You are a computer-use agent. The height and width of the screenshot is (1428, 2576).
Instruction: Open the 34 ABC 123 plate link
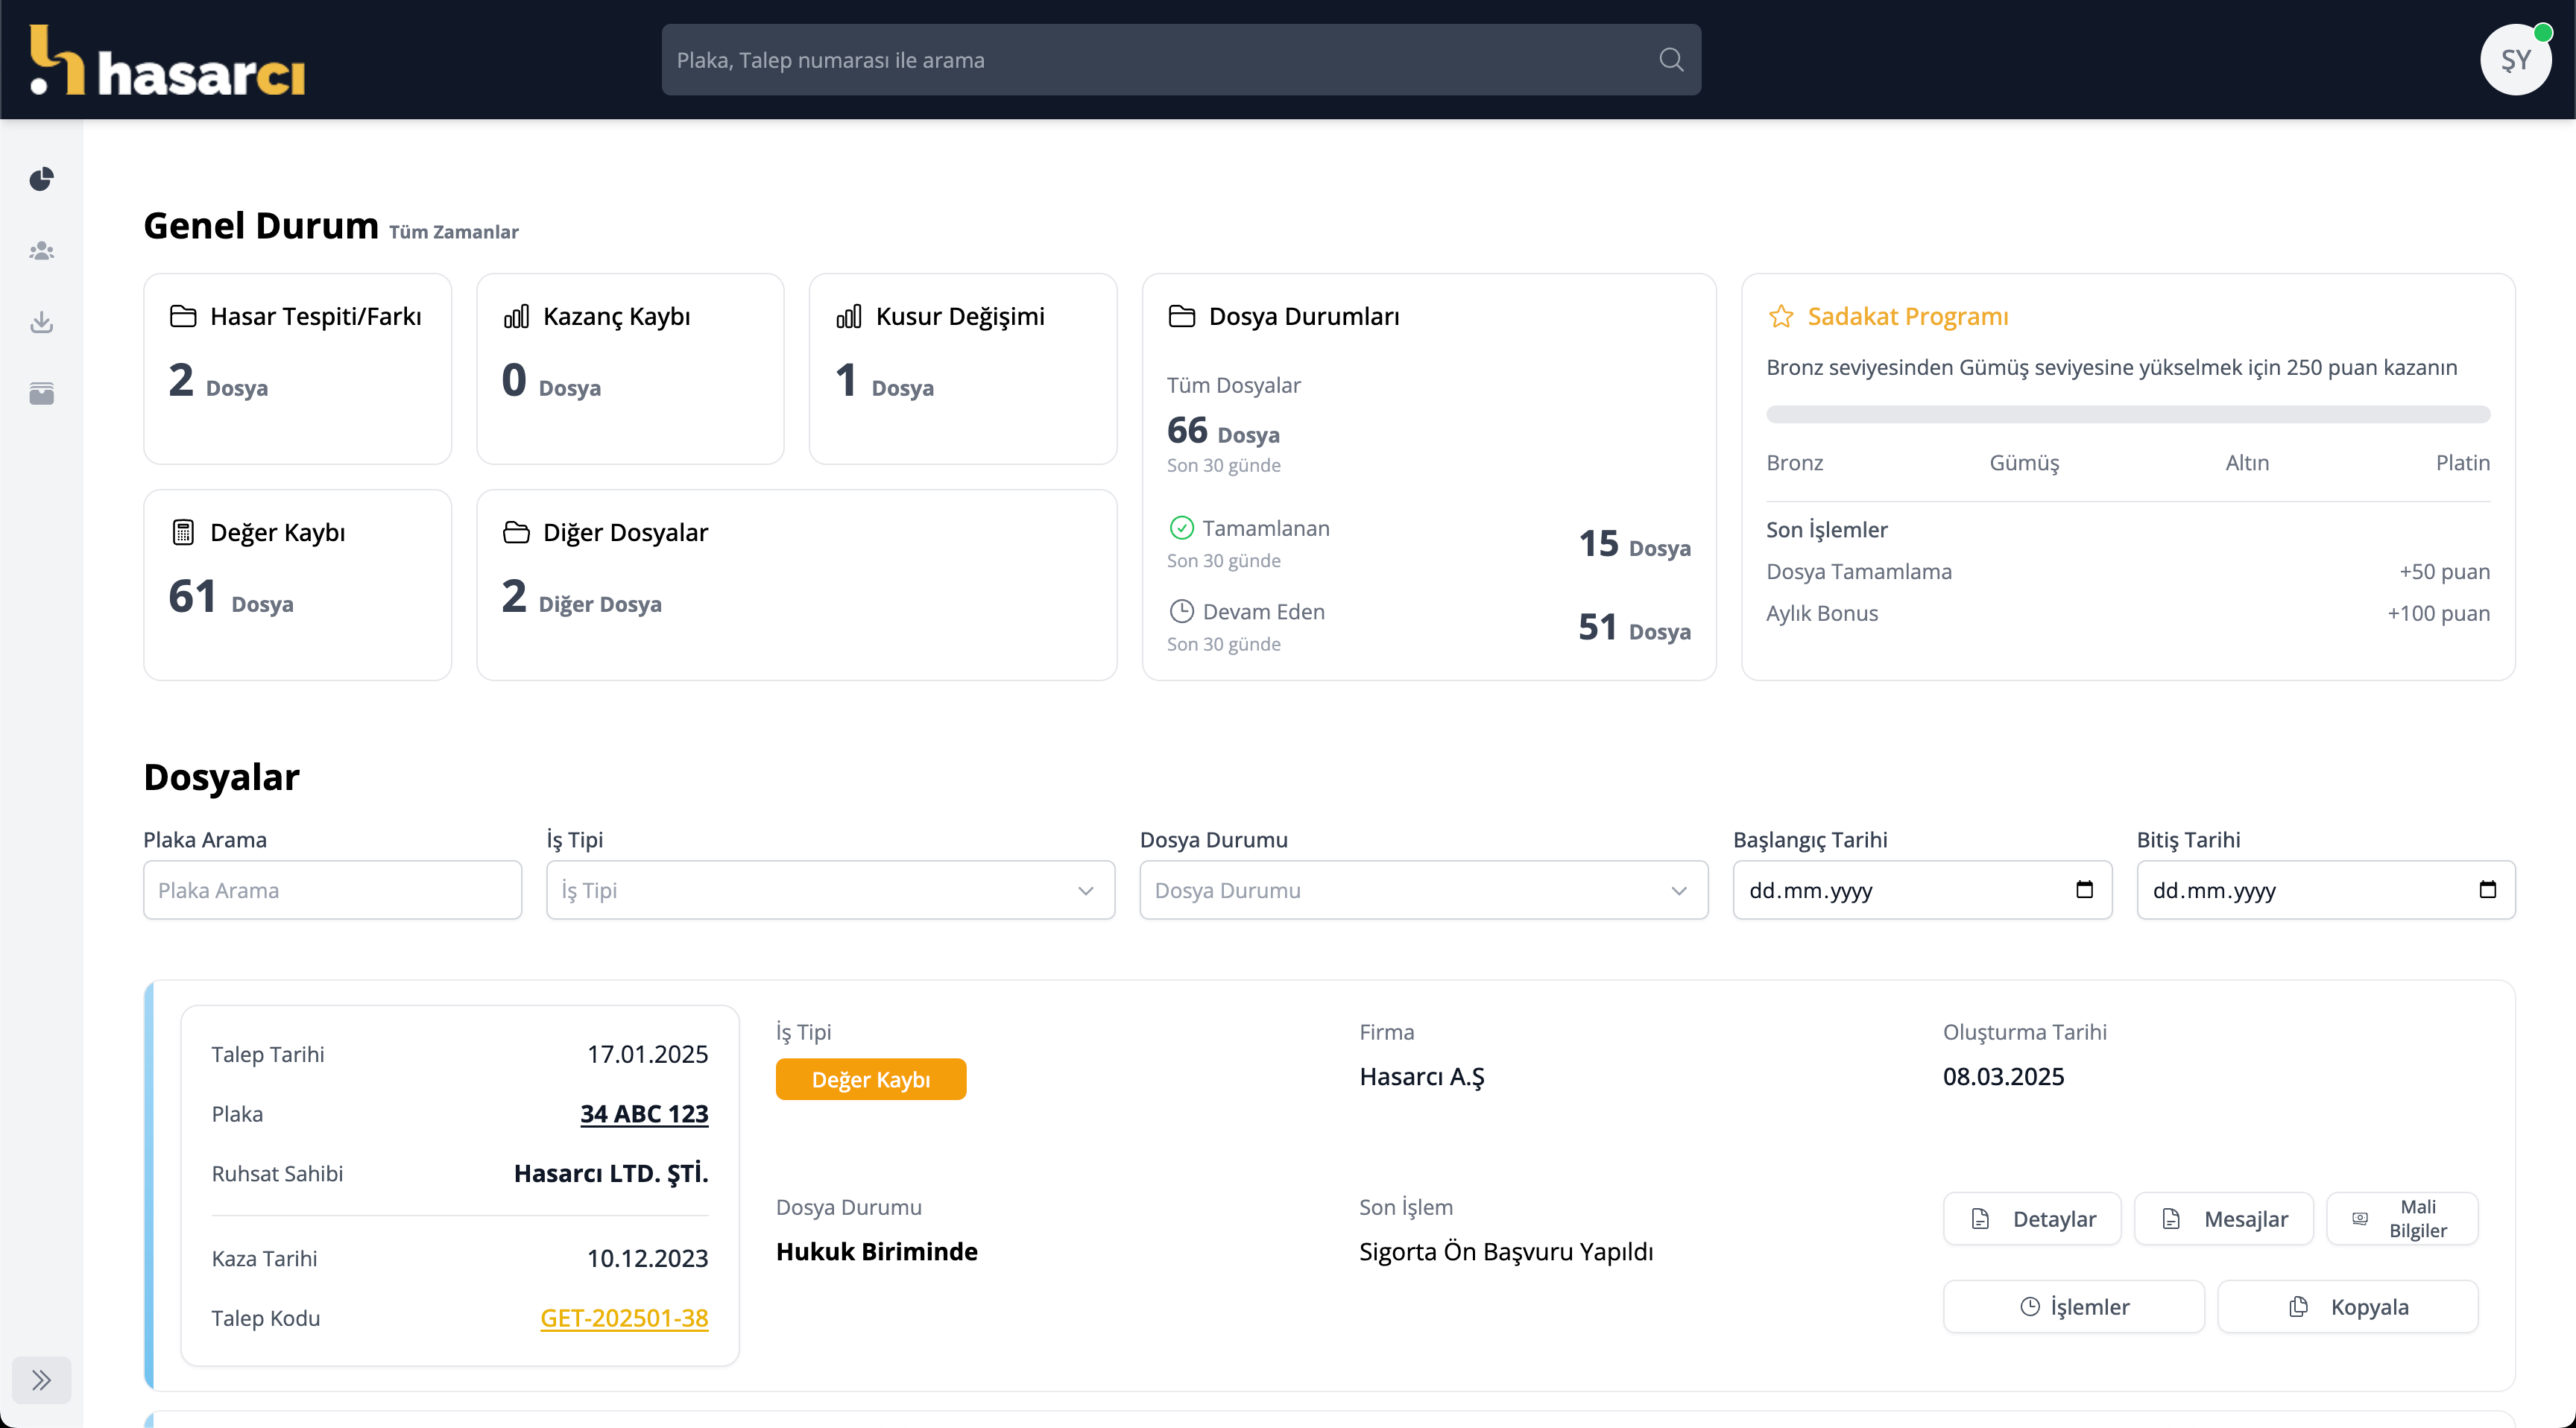click(644, 1113)
